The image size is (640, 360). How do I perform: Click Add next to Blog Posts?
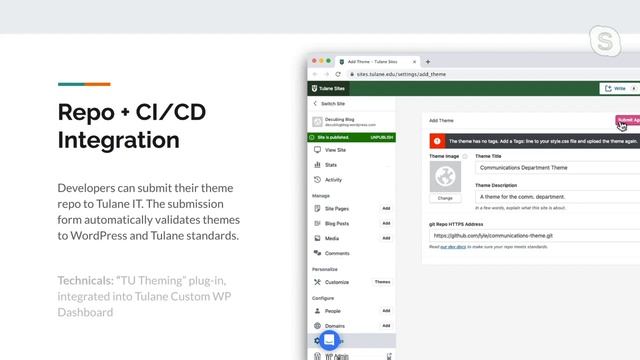tap(386, 223)
